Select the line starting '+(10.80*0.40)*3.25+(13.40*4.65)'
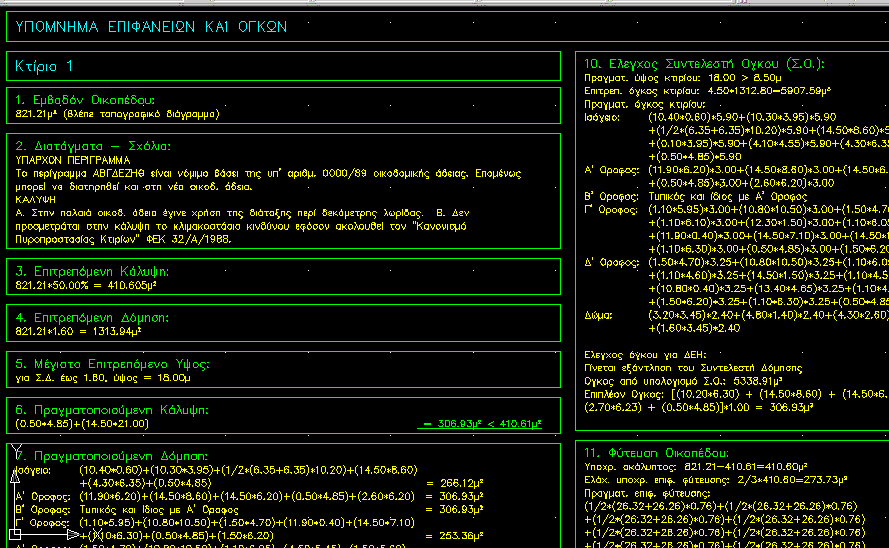Viewport: 889px width, 548px height. click(768, 288)
